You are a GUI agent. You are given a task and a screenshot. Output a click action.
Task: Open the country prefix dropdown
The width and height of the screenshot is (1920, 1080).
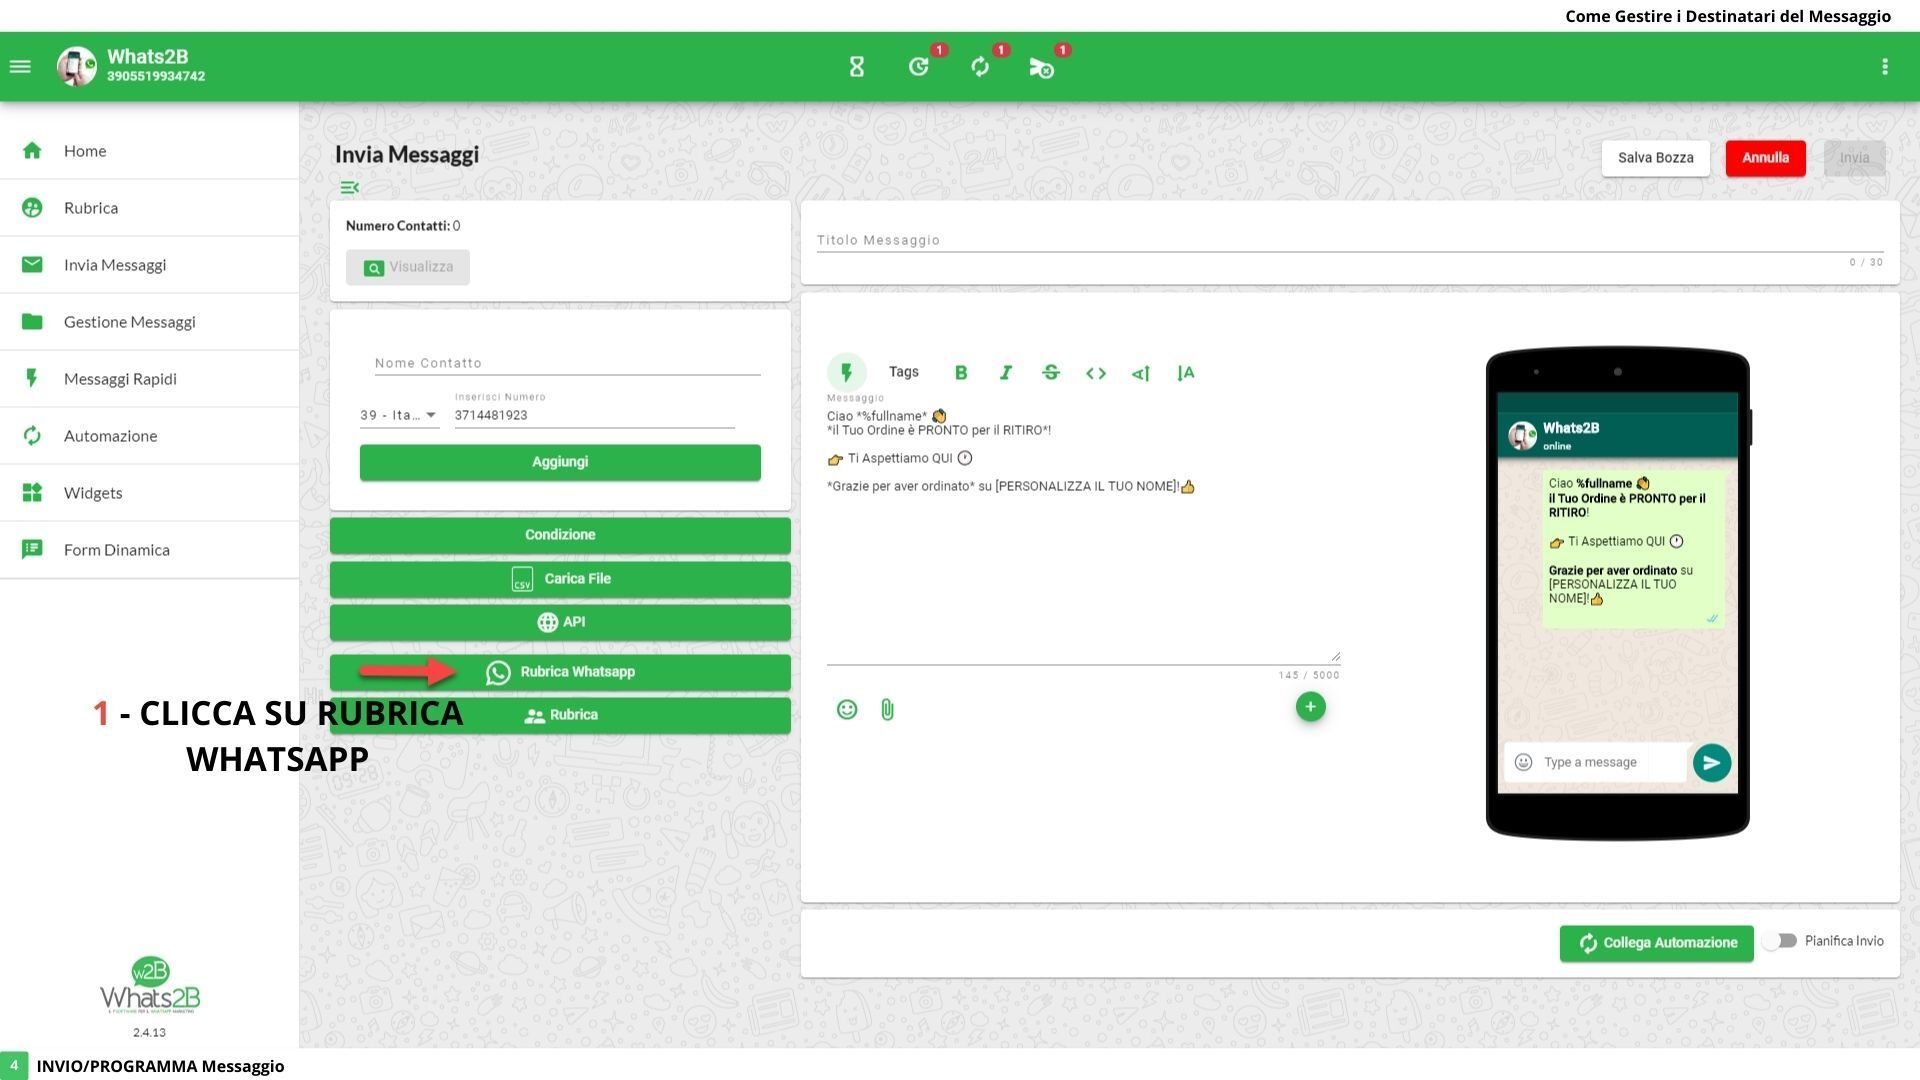(399, 415)
